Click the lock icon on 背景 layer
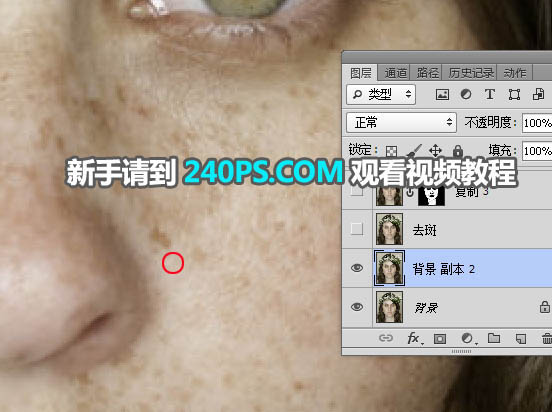 [x=545, y=307]
